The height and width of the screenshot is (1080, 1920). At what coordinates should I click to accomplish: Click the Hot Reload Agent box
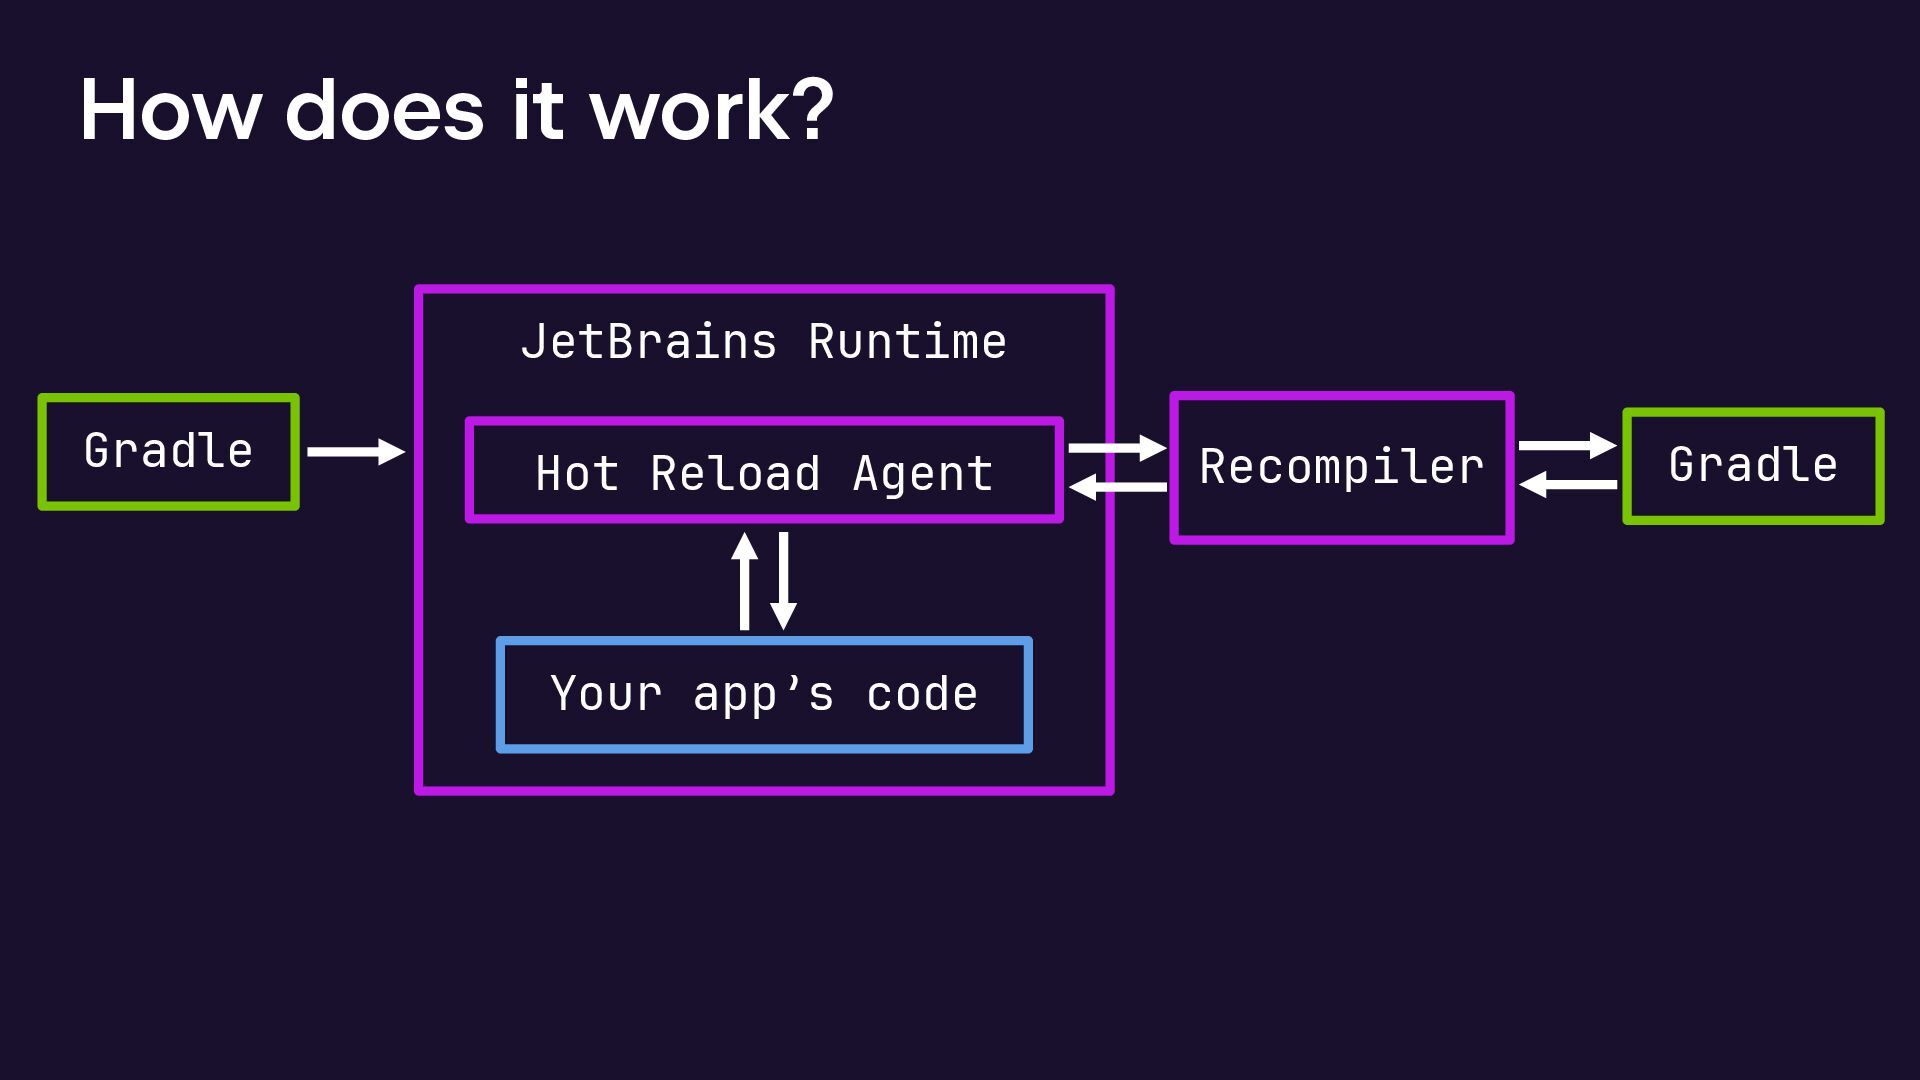point(764,472)
